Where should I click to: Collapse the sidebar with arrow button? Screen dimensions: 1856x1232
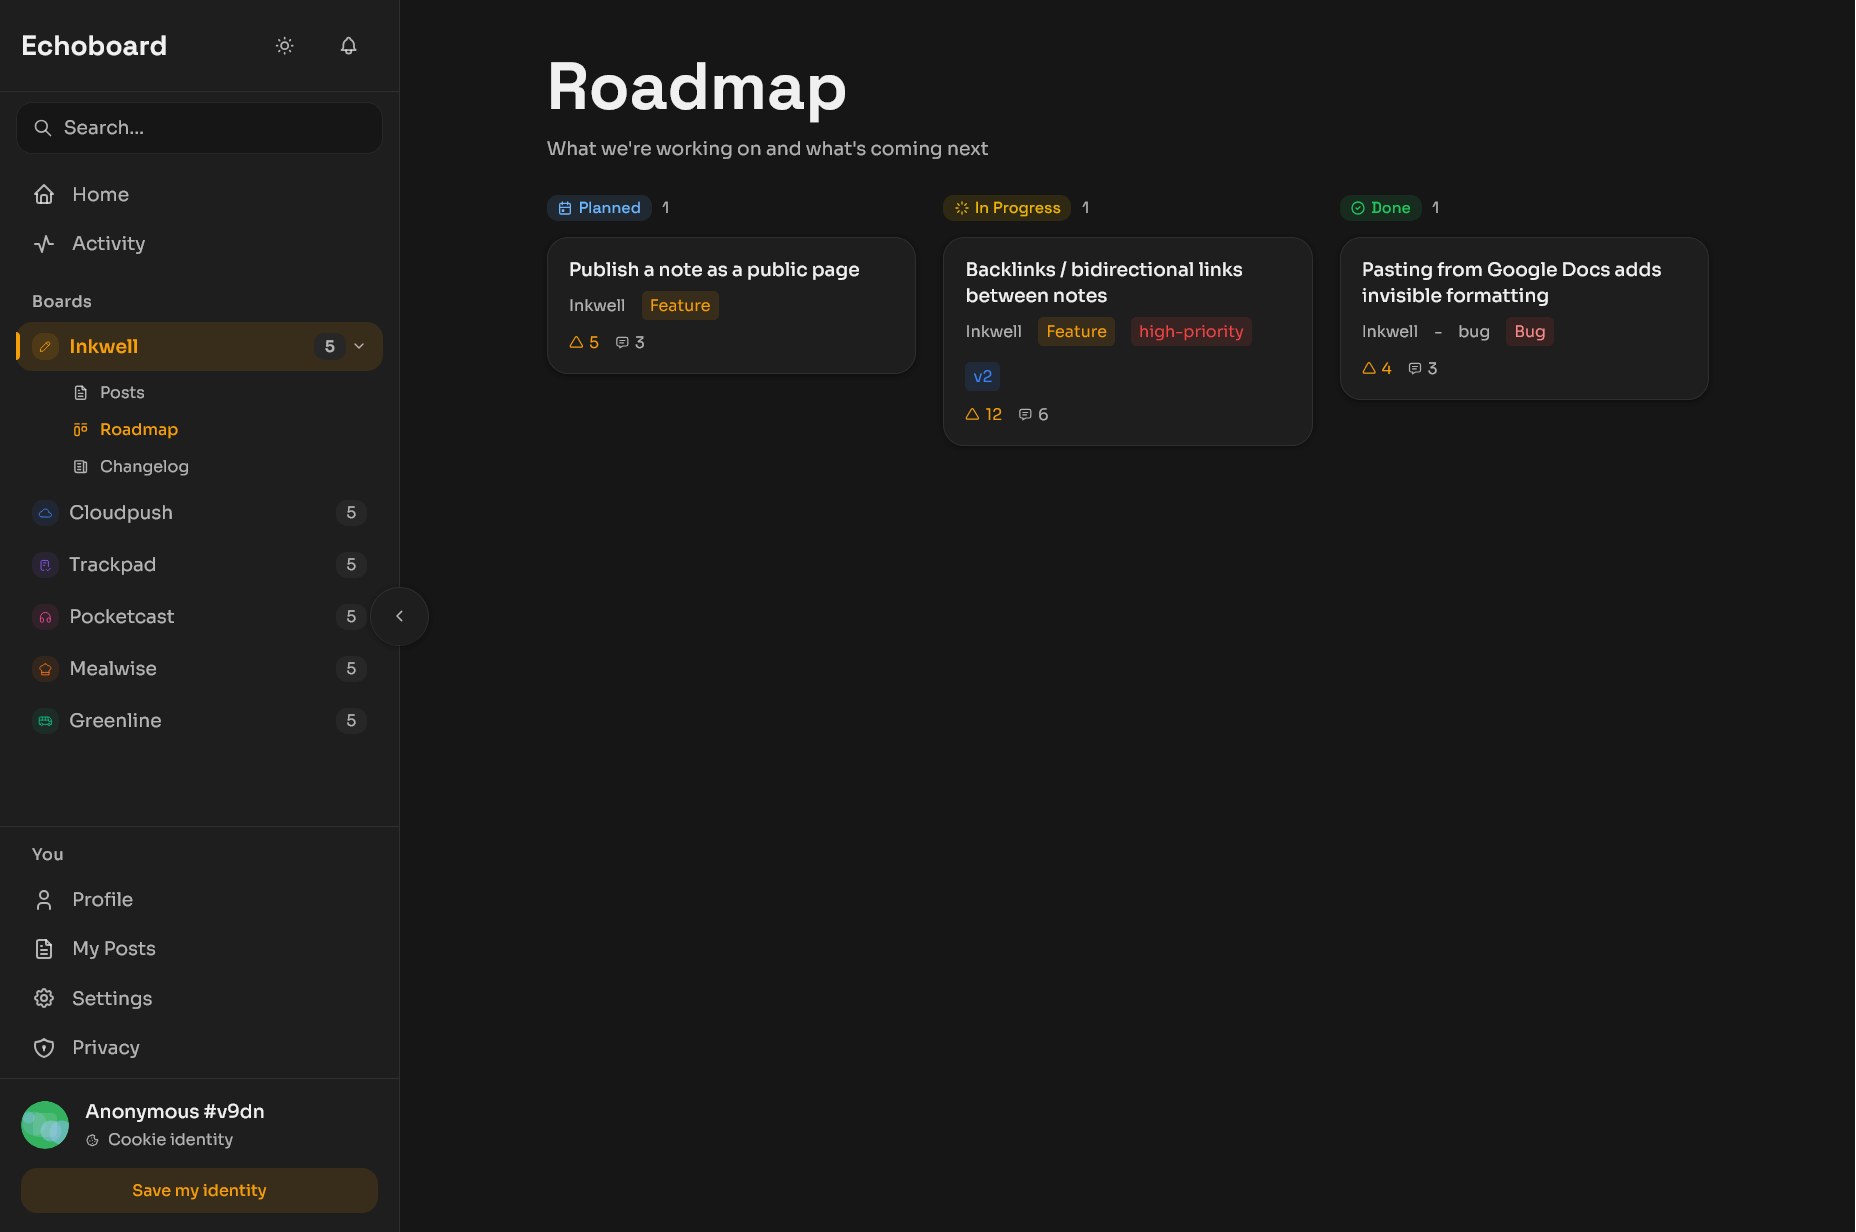click(399, 616)
